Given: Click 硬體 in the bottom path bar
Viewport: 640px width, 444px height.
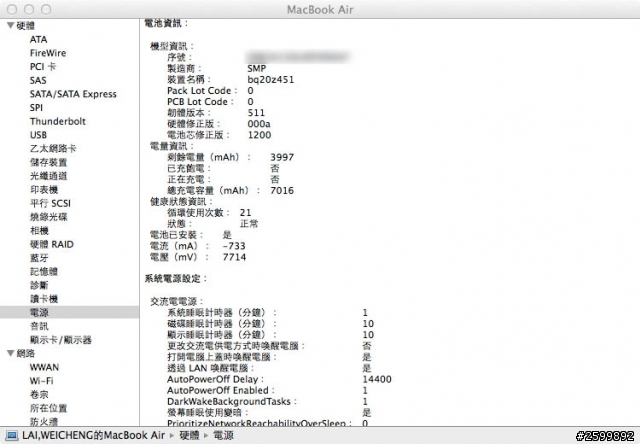Looking at the screenshot, I should coord(189,435).
